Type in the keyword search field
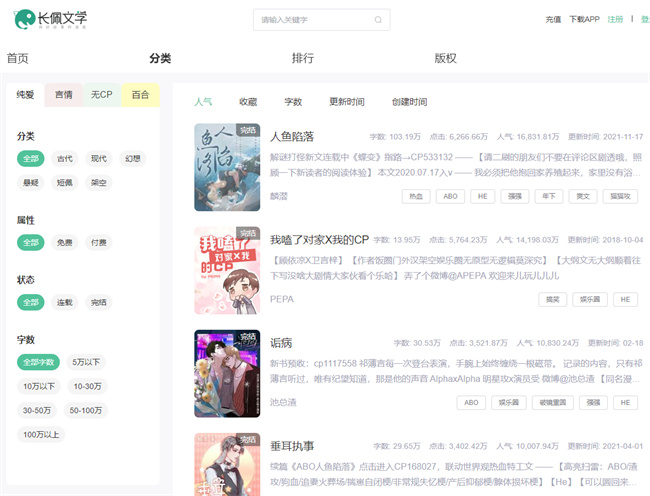Viewport: 650px width, 496px height. click(310, 19)
